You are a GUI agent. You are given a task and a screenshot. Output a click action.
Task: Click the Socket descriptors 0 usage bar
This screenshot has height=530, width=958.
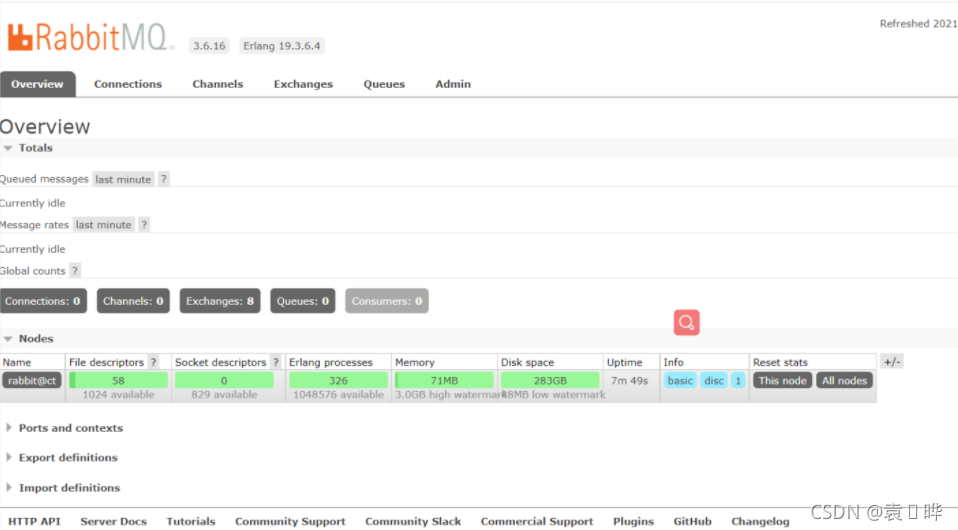pyautogui.click(x=224, y=380)
